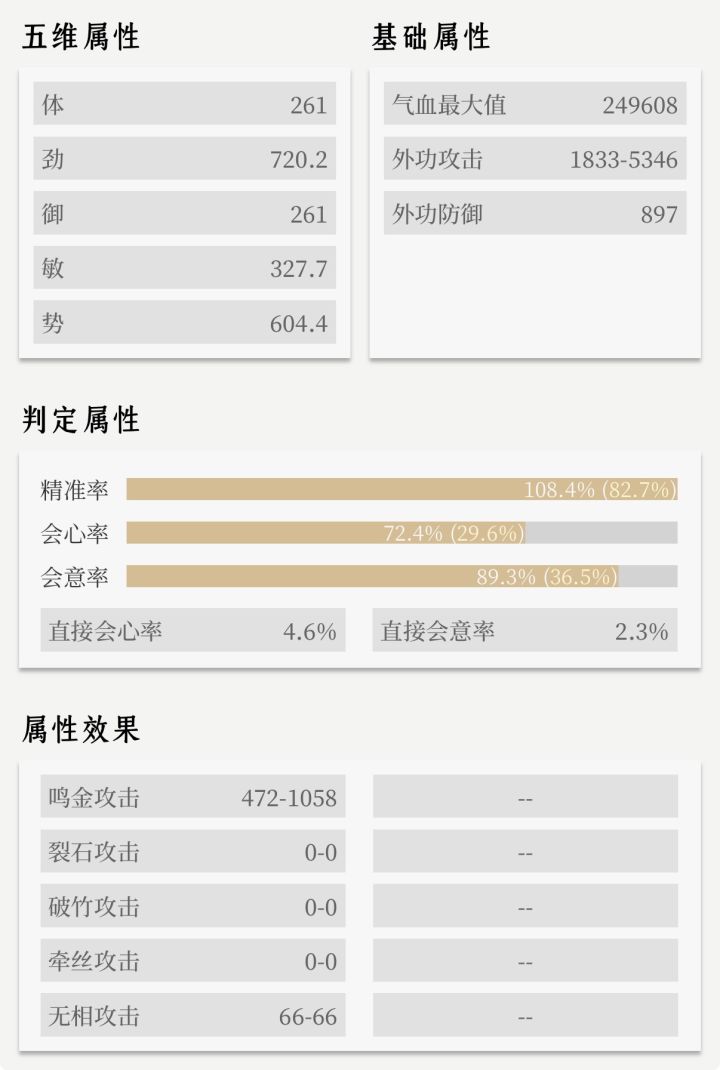Click the 外功攻击 1833-5346 row
Image resolution: width=720 pixels, height=1070 pixels.
(534, 158)
